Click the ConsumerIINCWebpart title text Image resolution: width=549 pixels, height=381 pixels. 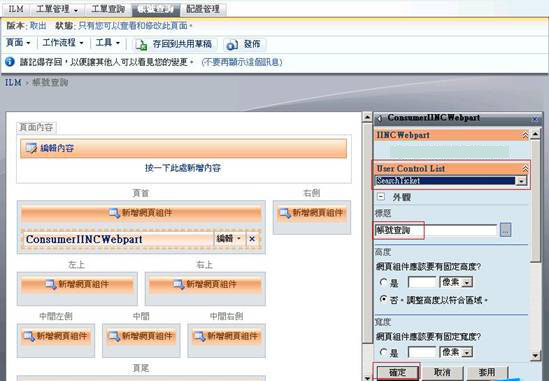pyautogui.click(x=84, y=239)
